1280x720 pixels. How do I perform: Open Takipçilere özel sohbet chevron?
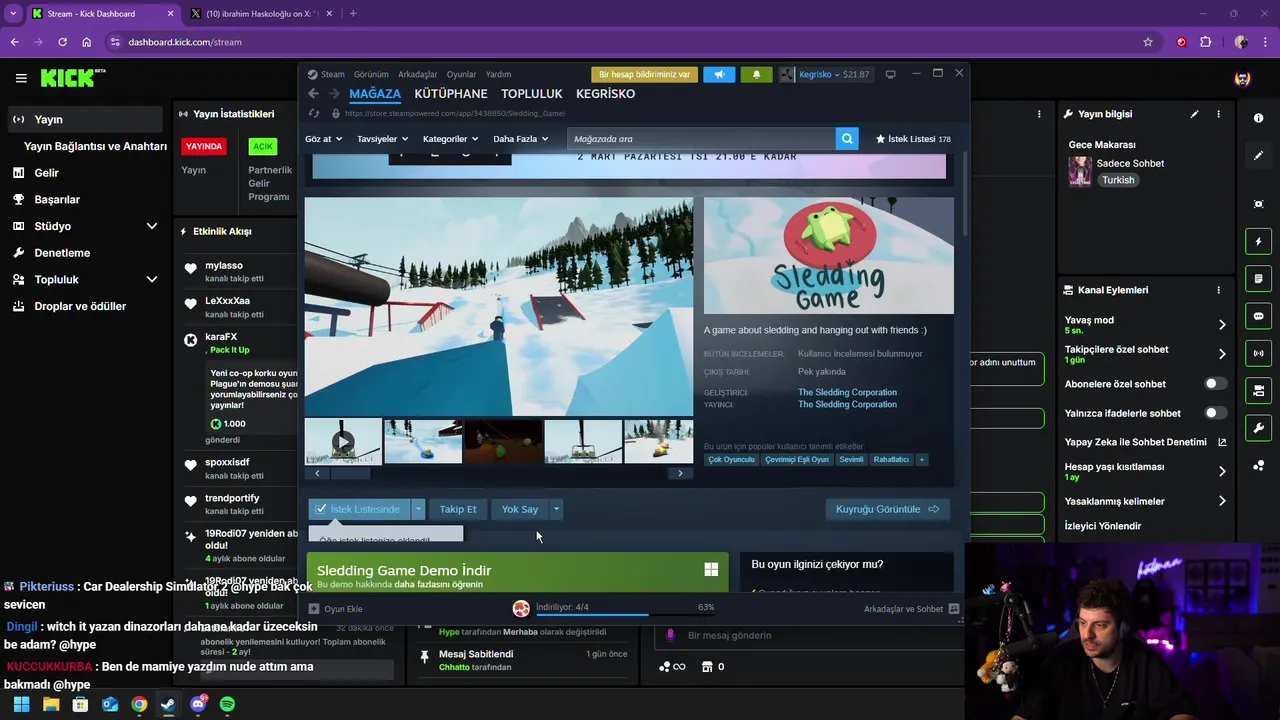1222,354
